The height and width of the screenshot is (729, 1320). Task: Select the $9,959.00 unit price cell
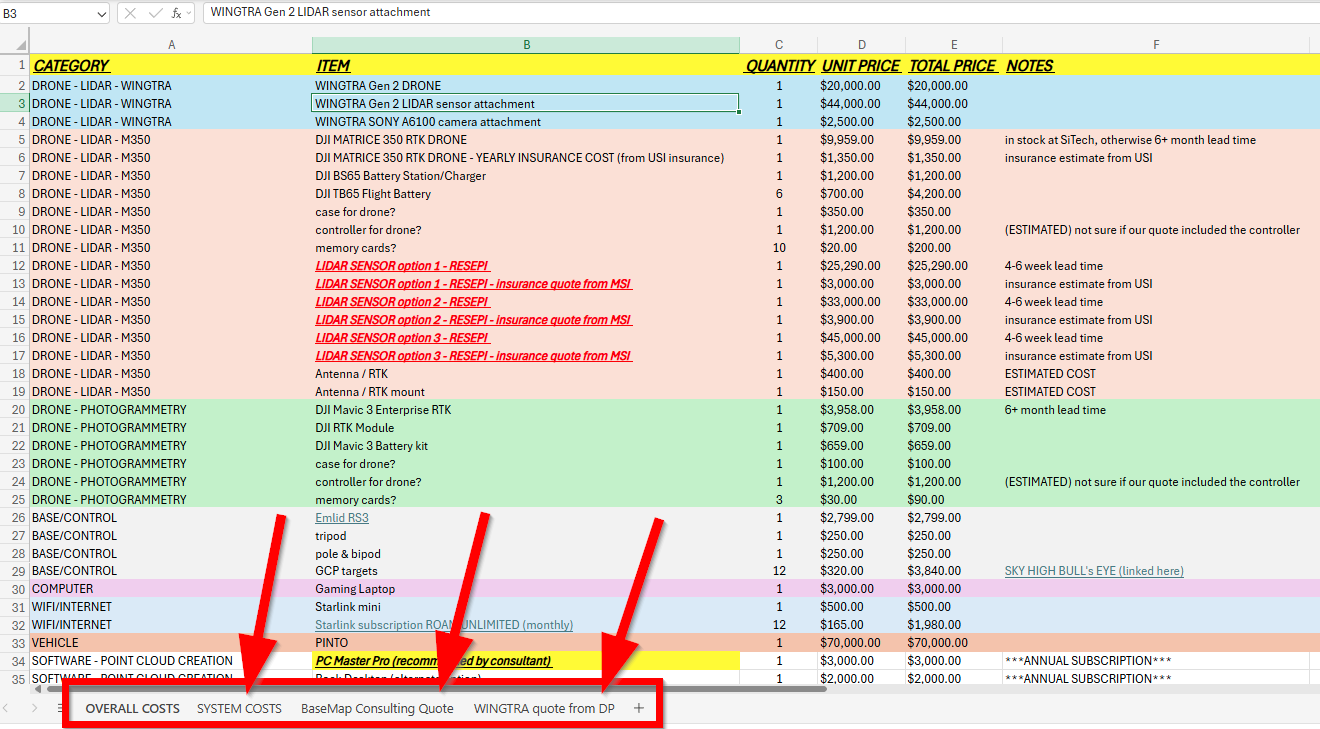862,139
